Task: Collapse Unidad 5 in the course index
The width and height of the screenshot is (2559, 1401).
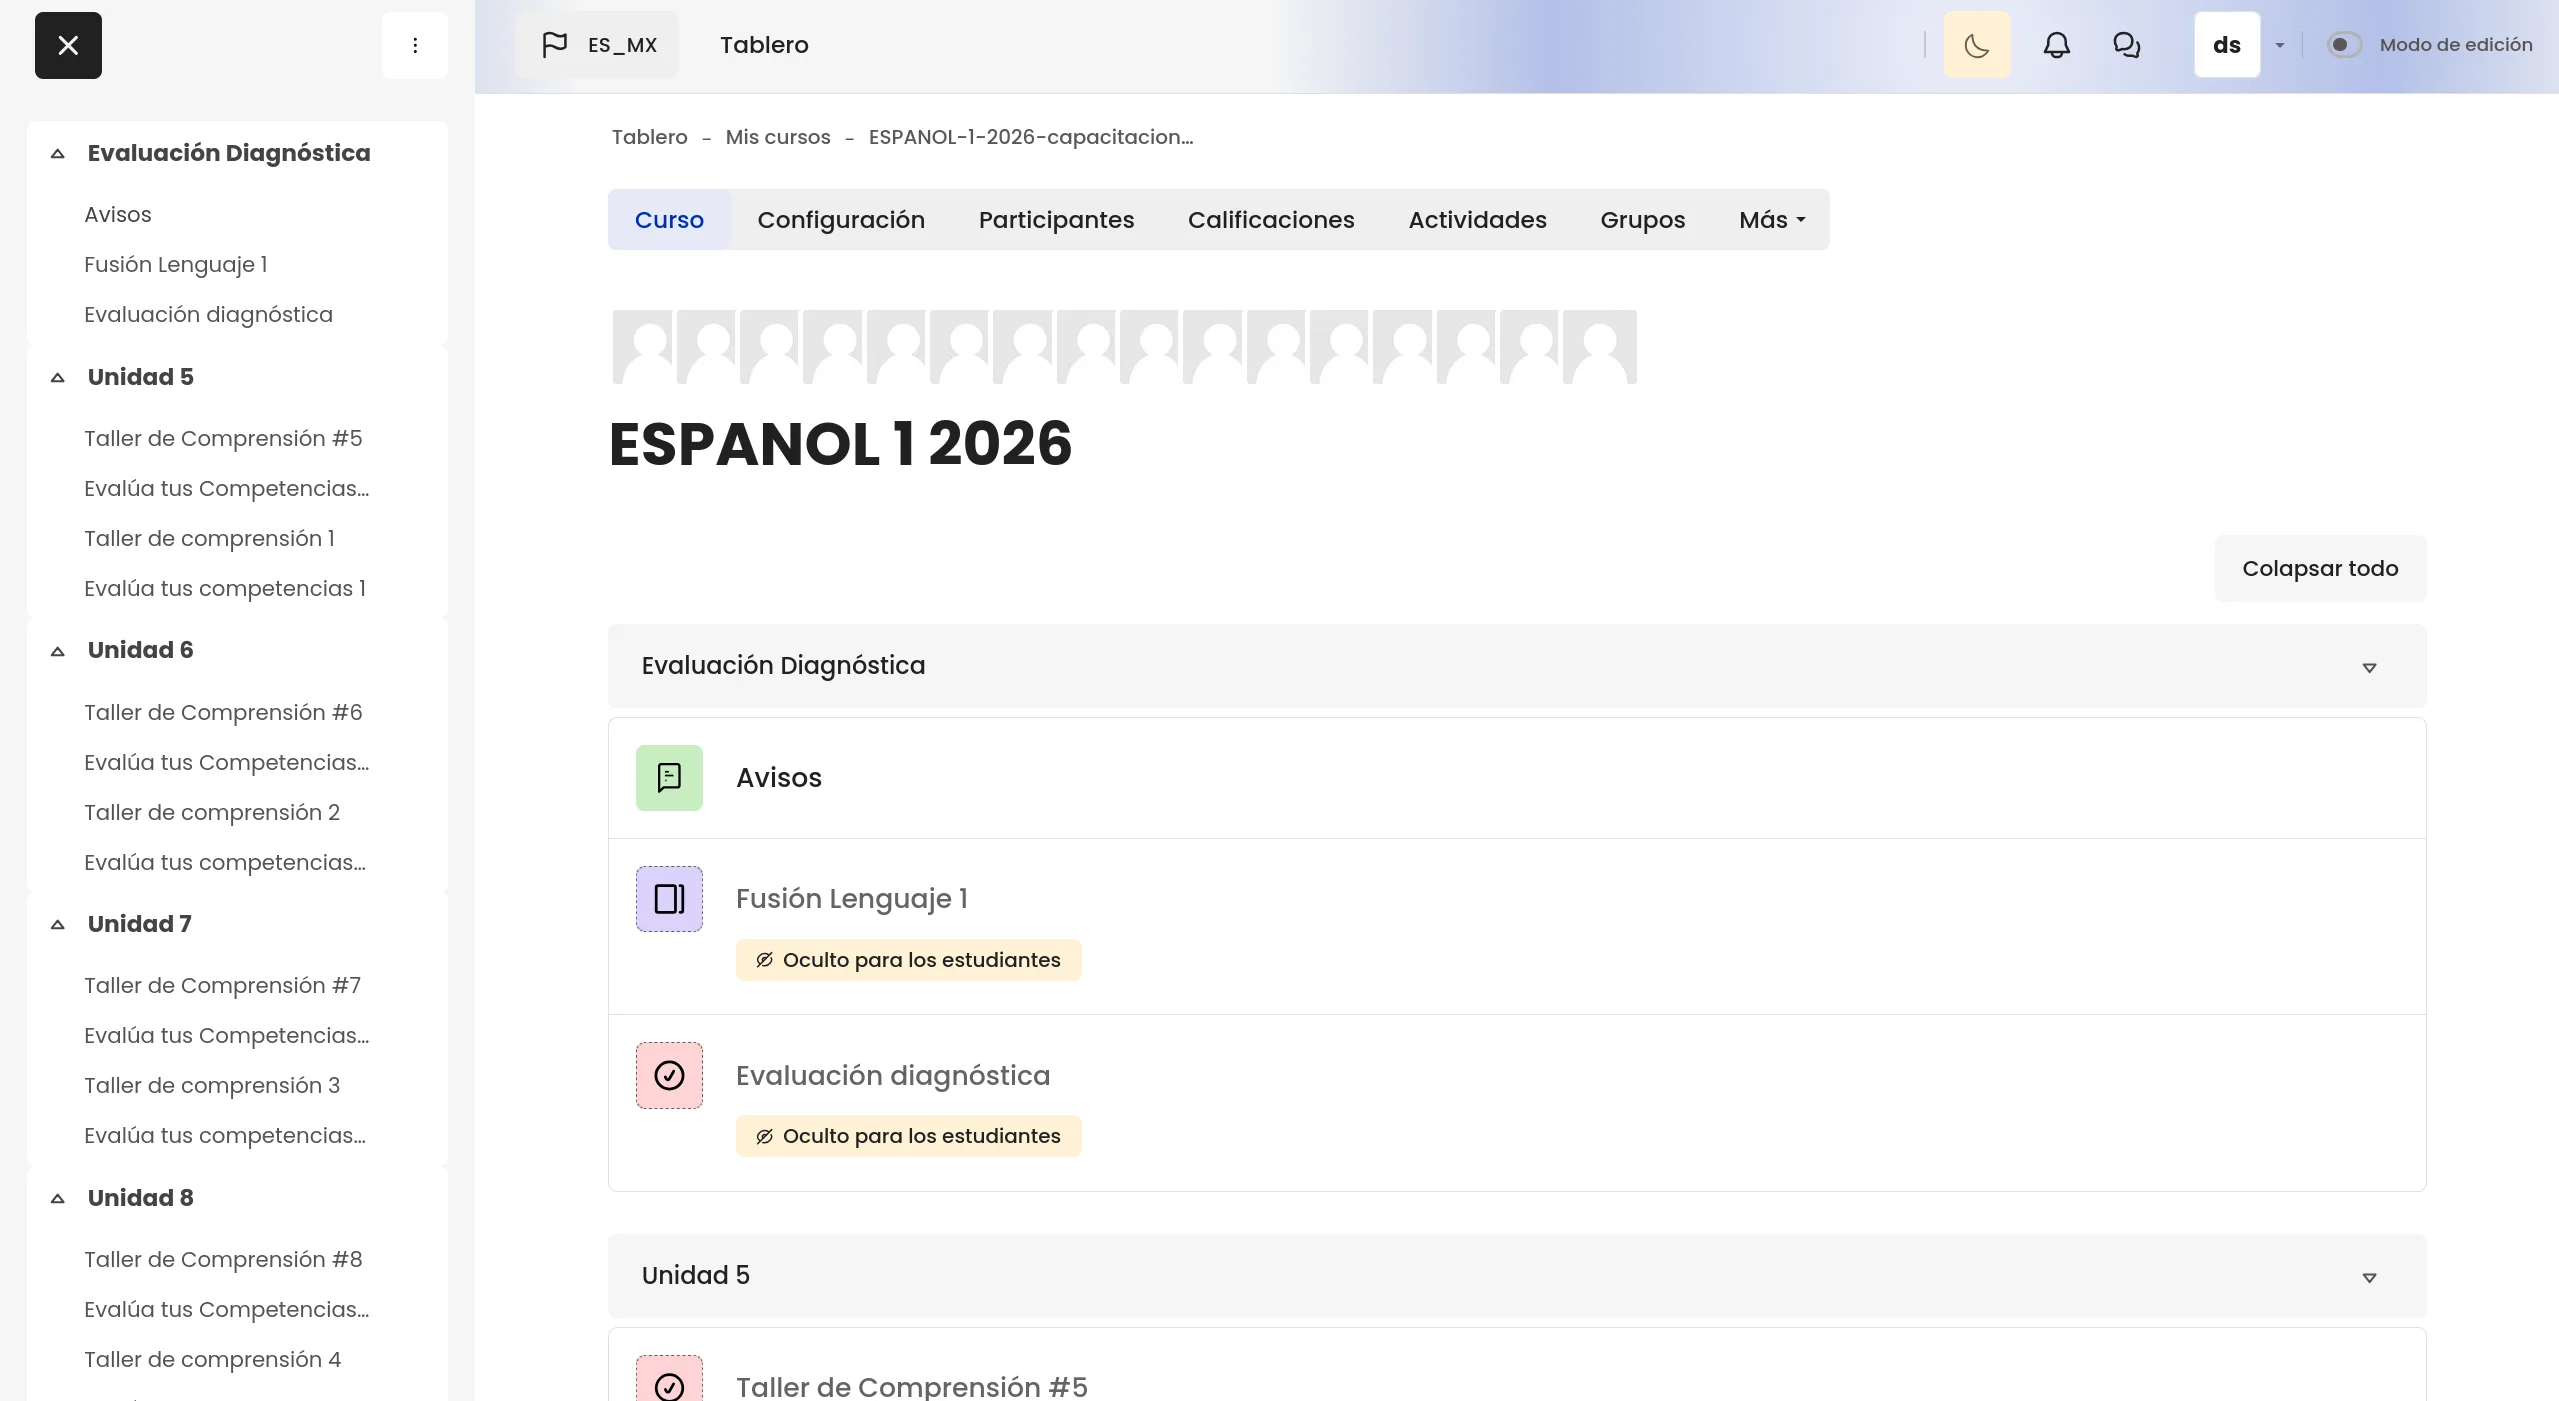Action: click(x=58, y=378)
